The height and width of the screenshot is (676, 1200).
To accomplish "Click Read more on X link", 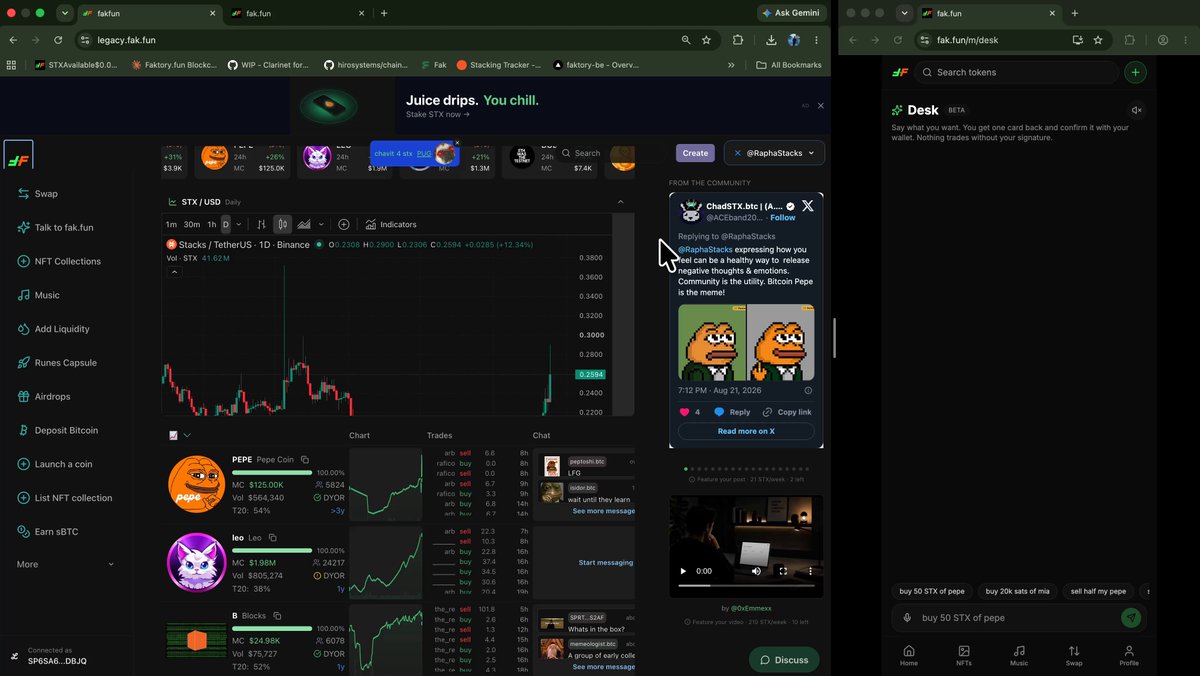I will pos(746,431).
